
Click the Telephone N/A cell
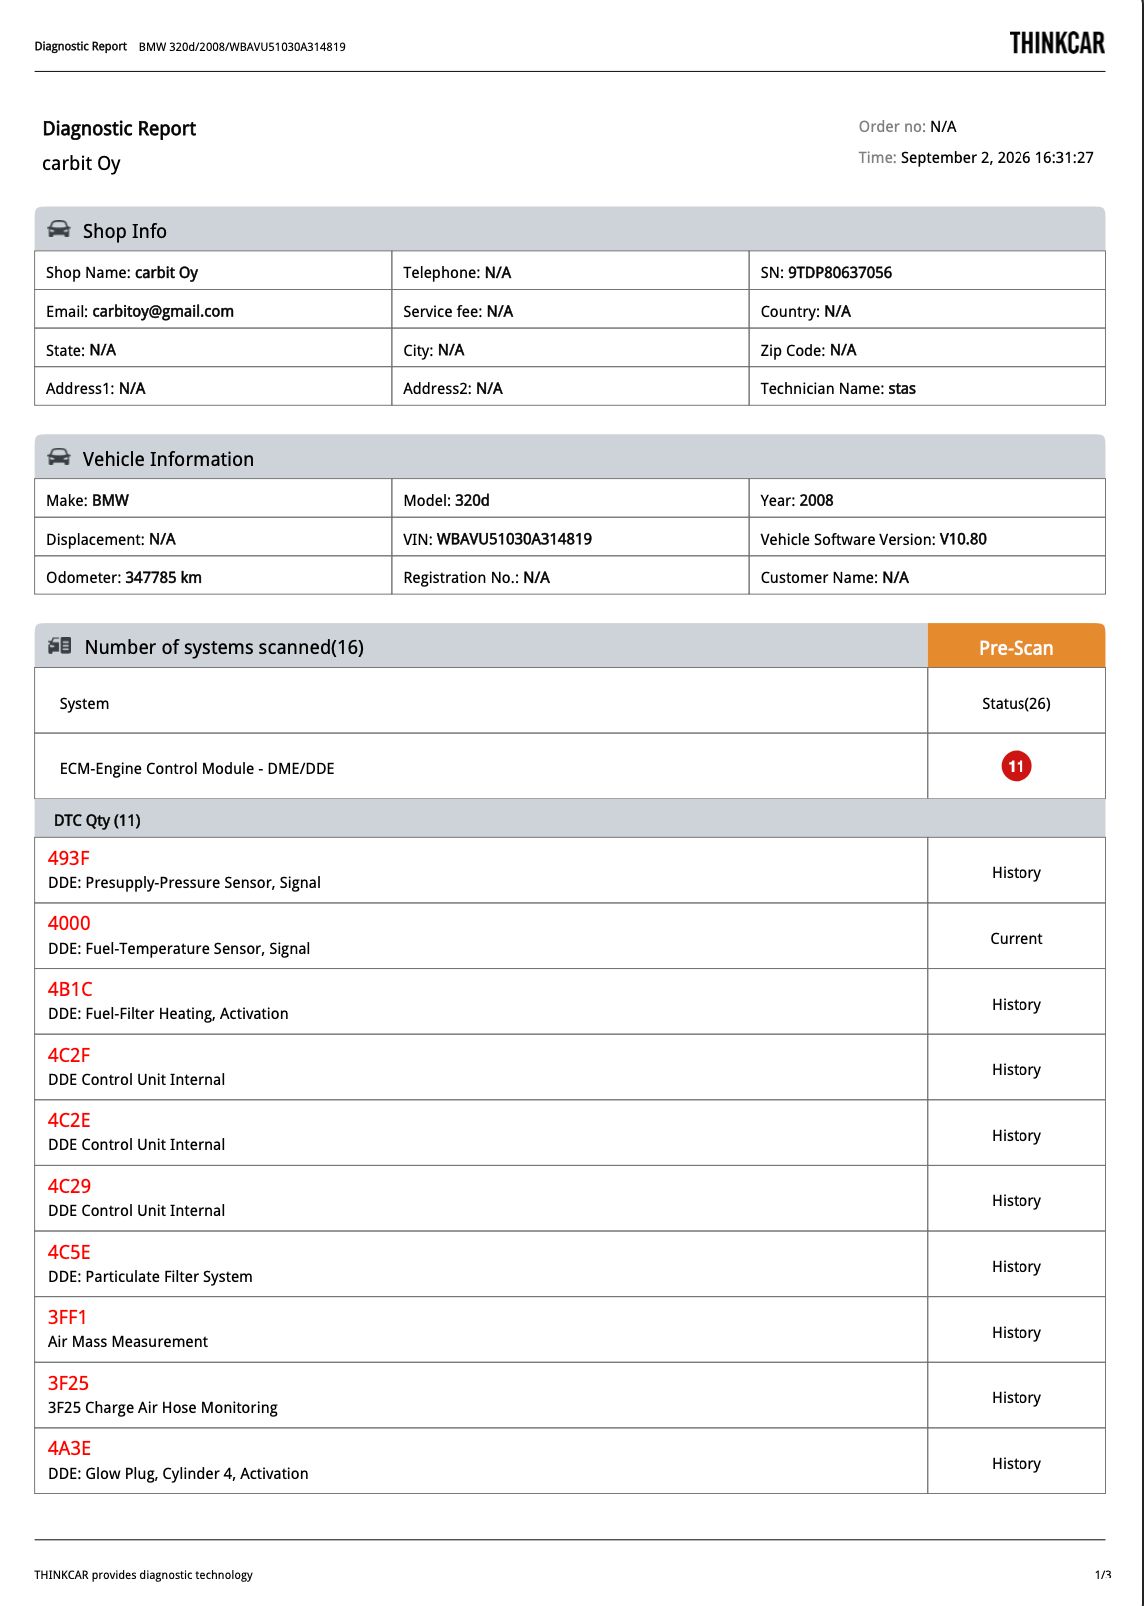click(x=570, y=272)
